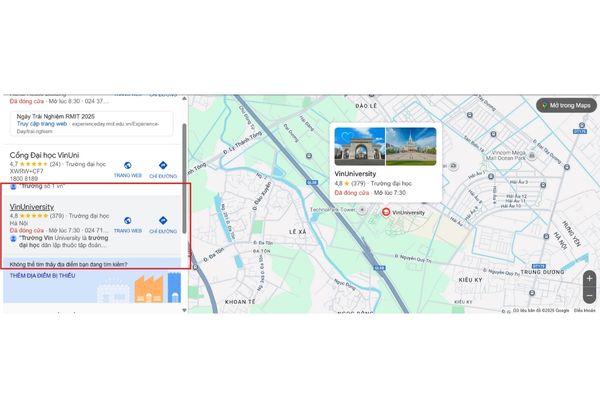Click LÊ XÁ label on map

[298, 232]
